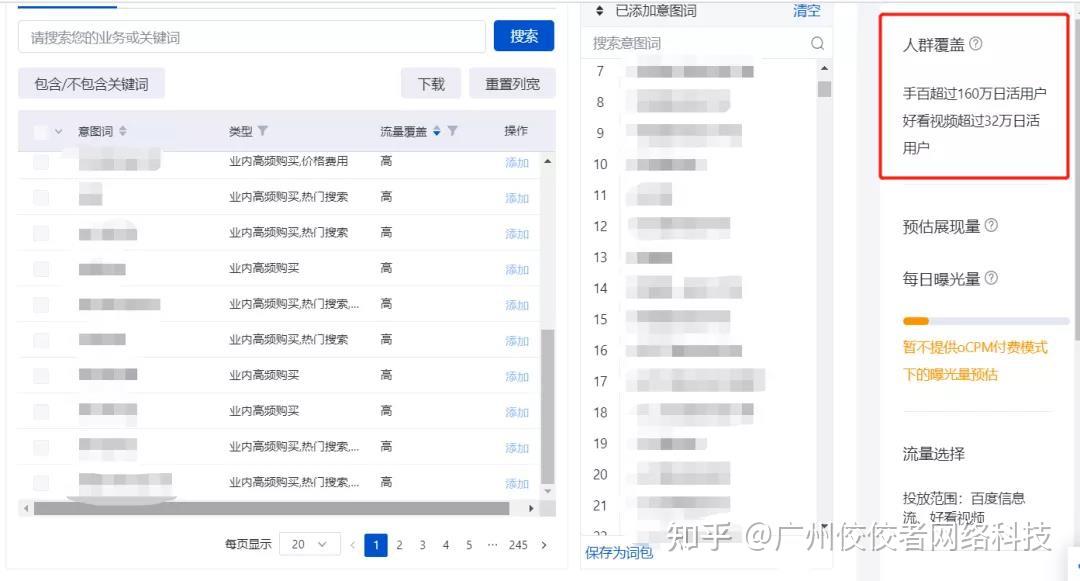Open the 流量覆盖 column filter icon
Image resolution: width=1080 pixels, height=581 pixels.
pos(453,131)
